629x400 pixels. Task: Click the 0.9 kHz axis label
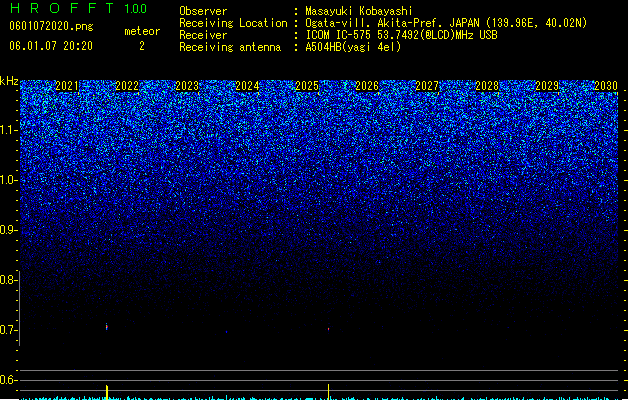[x=8, y=230]
